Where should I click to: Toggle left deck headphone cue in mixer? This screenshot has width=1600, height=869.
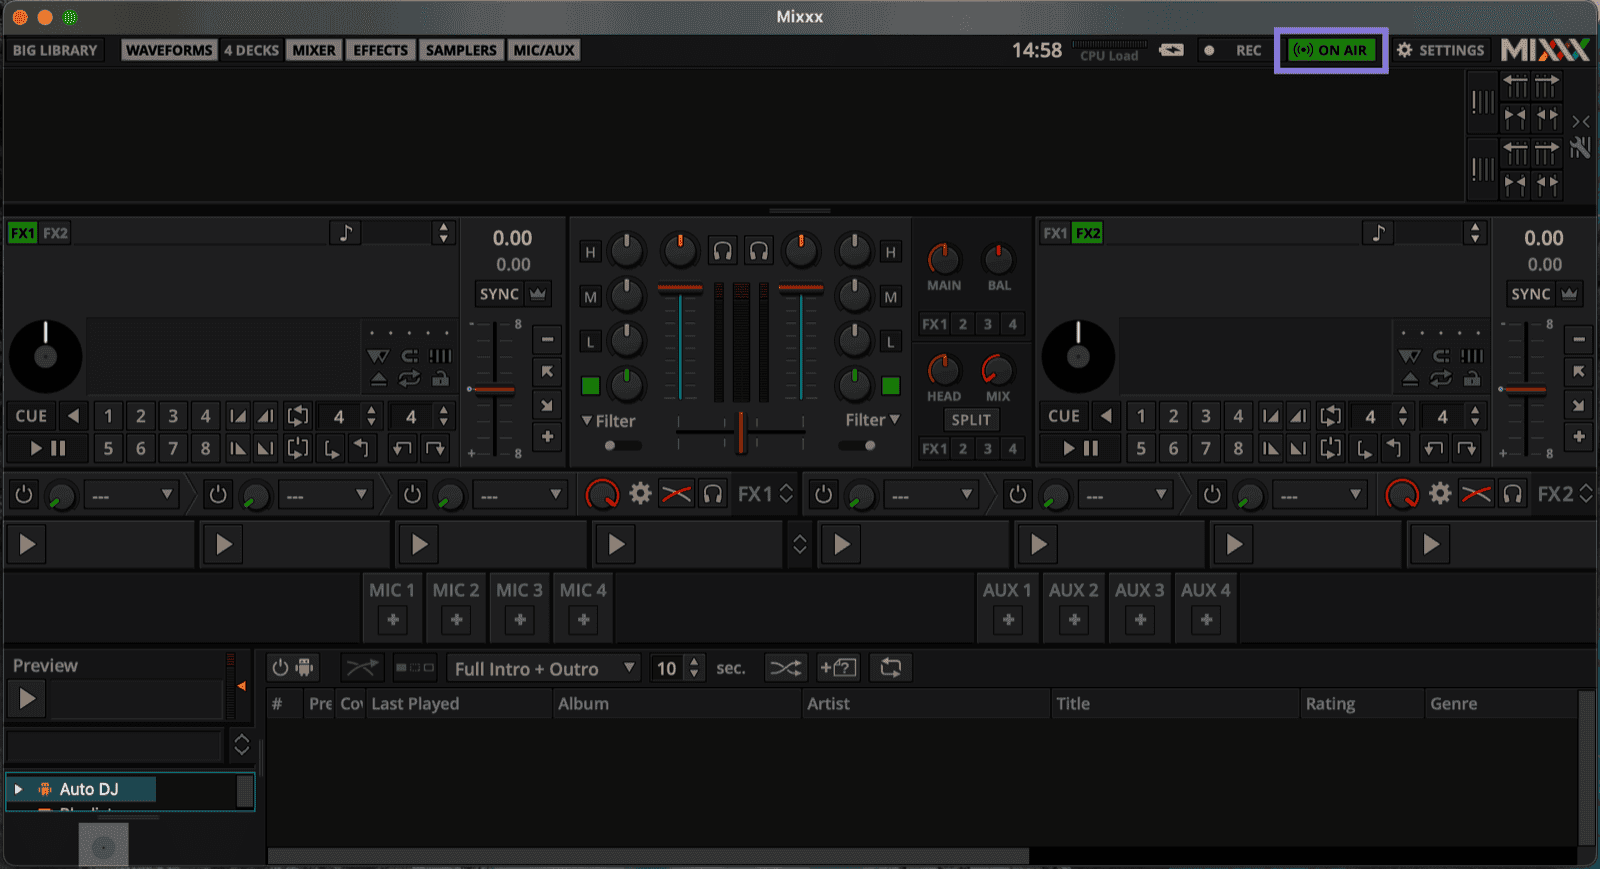(723, 251)
